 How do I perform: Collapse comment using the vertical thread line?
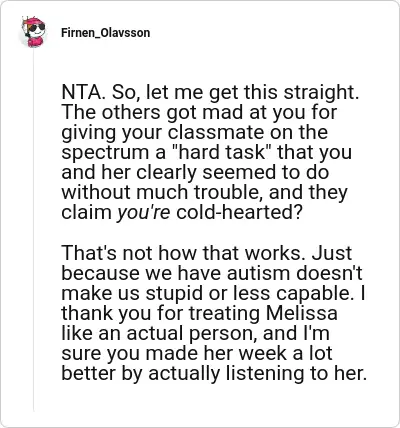point(33,230)
